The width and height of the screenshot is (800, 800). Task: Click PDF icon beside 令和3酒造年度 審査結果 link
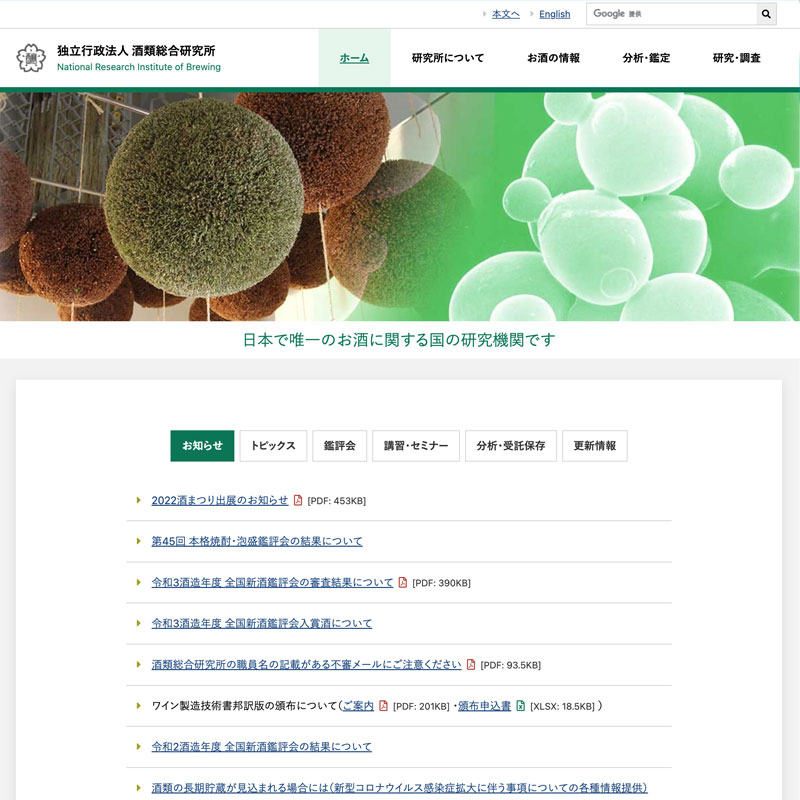click(x=403, y=582)
